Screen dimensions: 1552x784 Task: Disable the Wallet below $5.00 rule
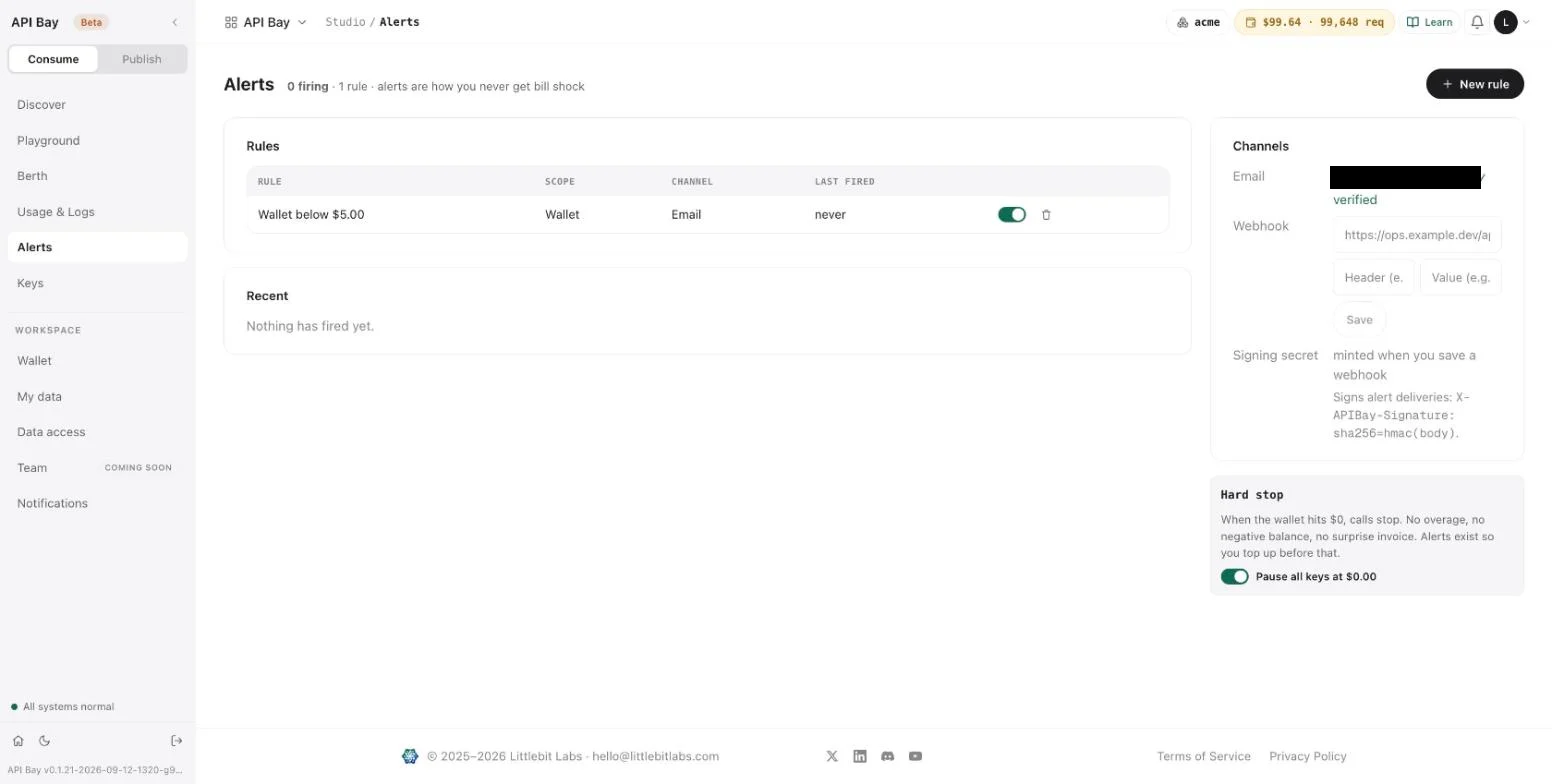pos(1012,215)
